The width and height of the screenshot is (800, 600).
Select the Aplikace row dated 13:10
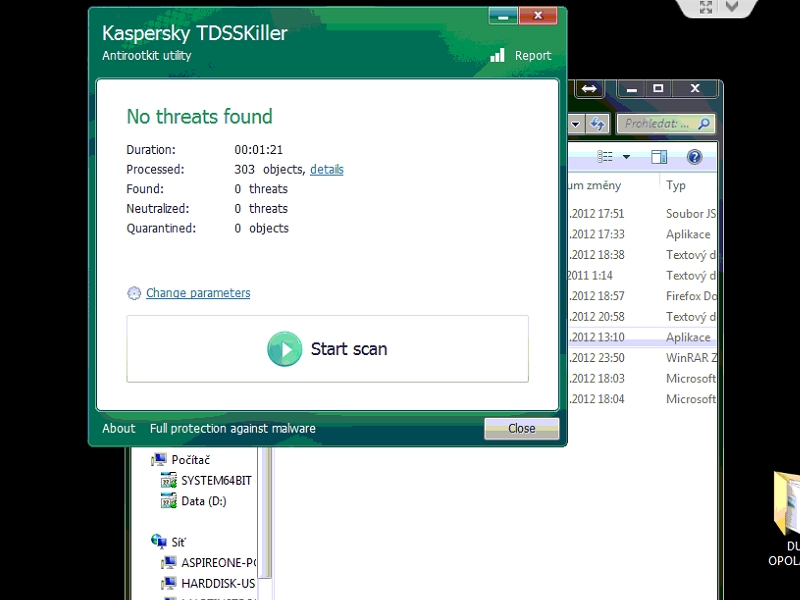click(x=642, y=337)
